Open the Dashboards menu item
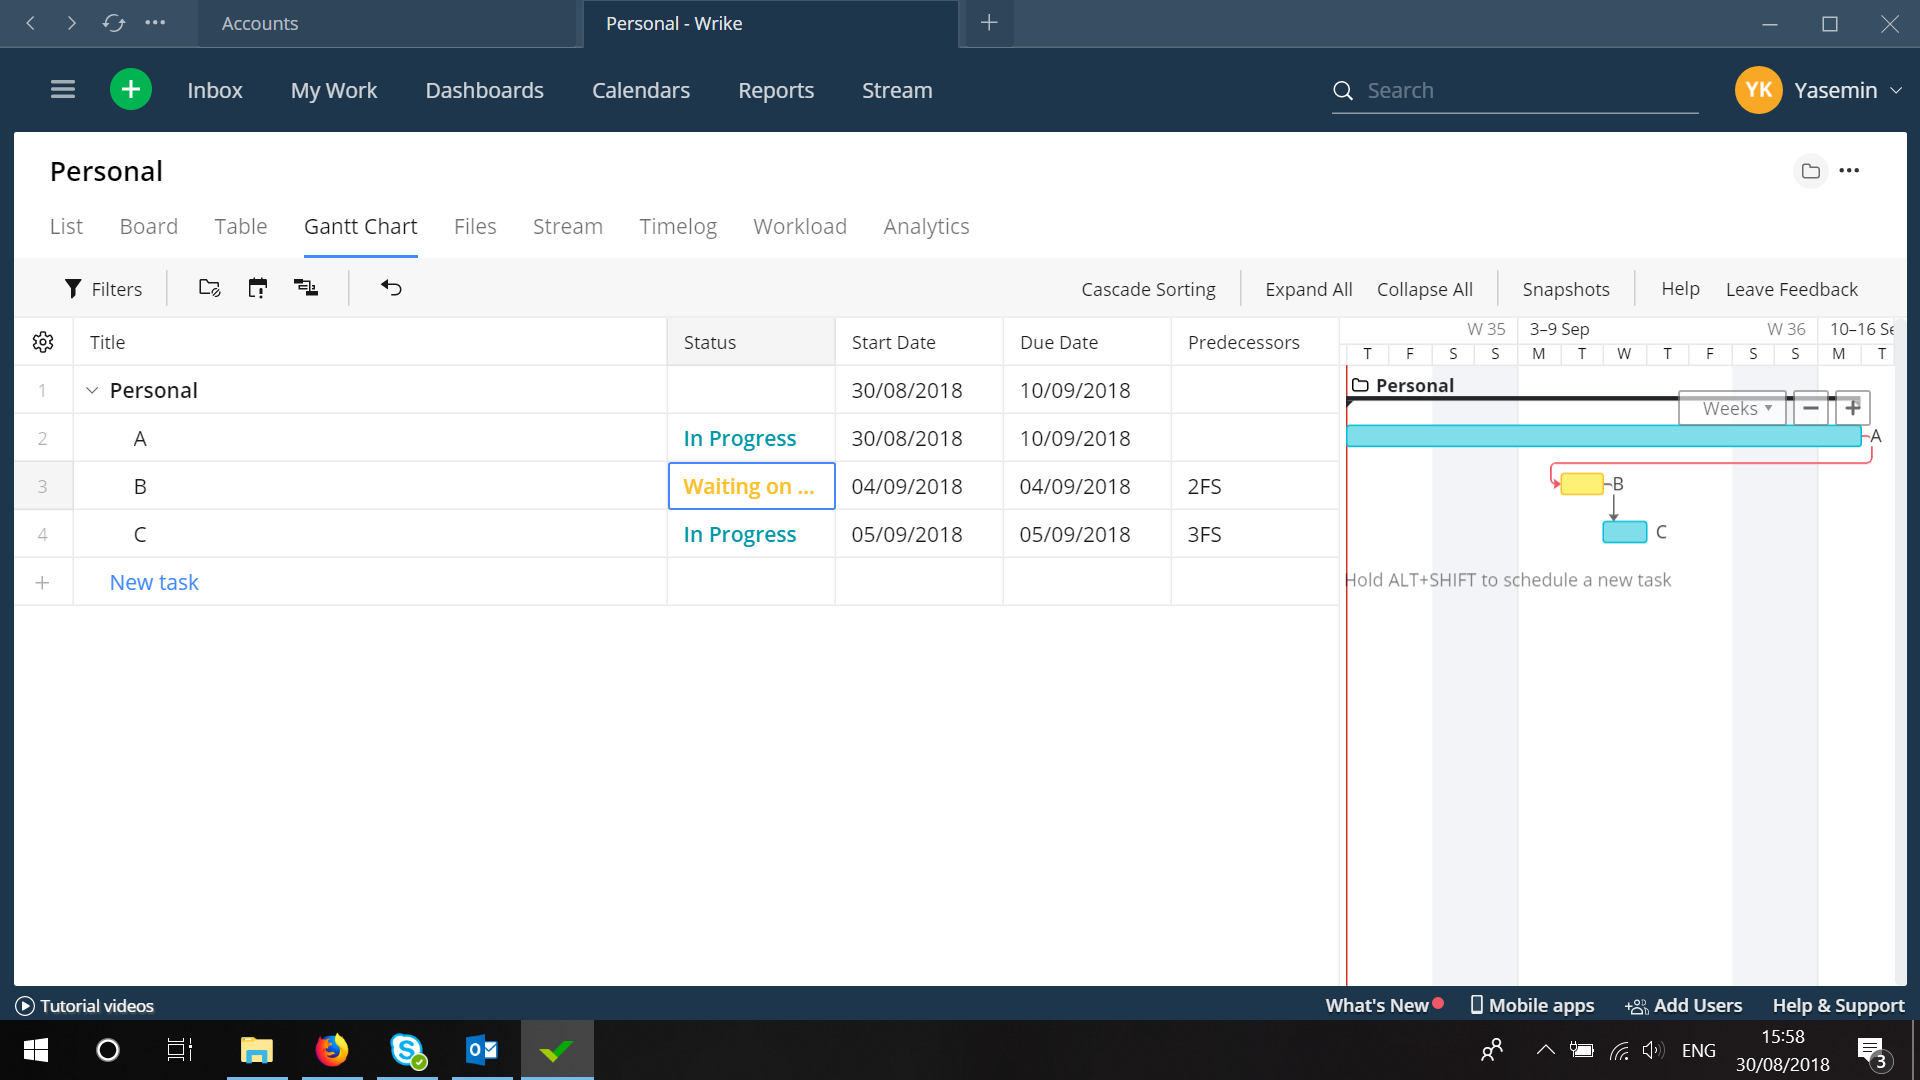Screen dimensions: 1920x1080 (484, 90)
